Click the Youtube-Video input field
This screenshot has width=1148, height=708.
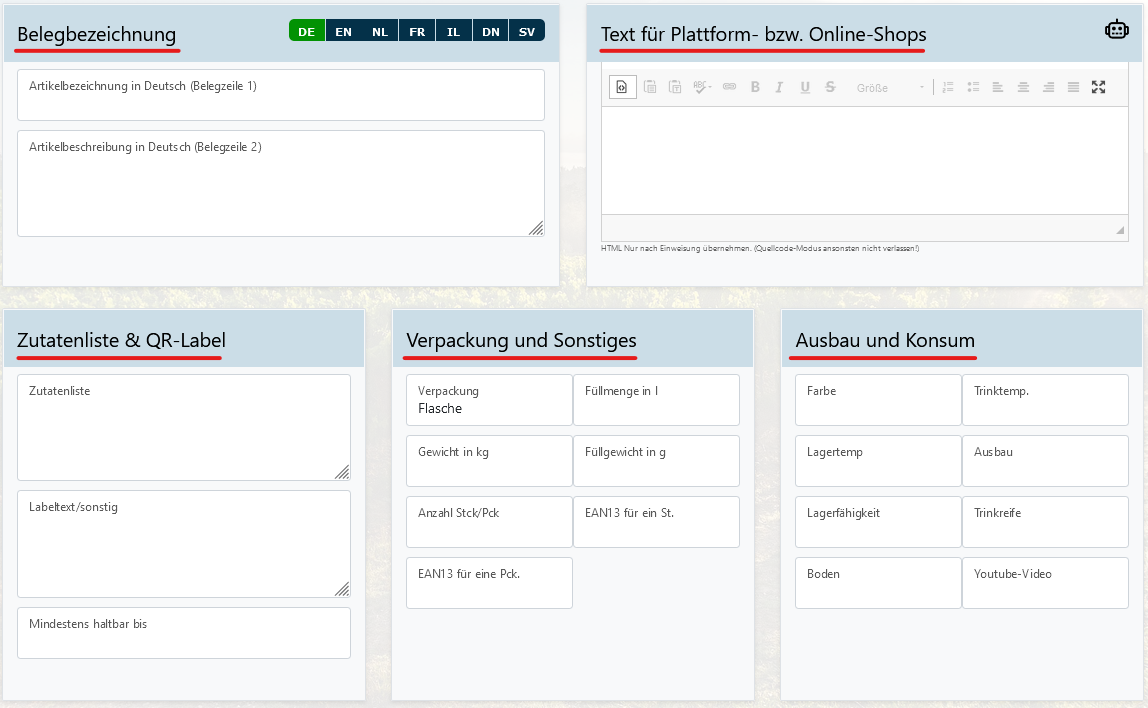click(1045, 583)
